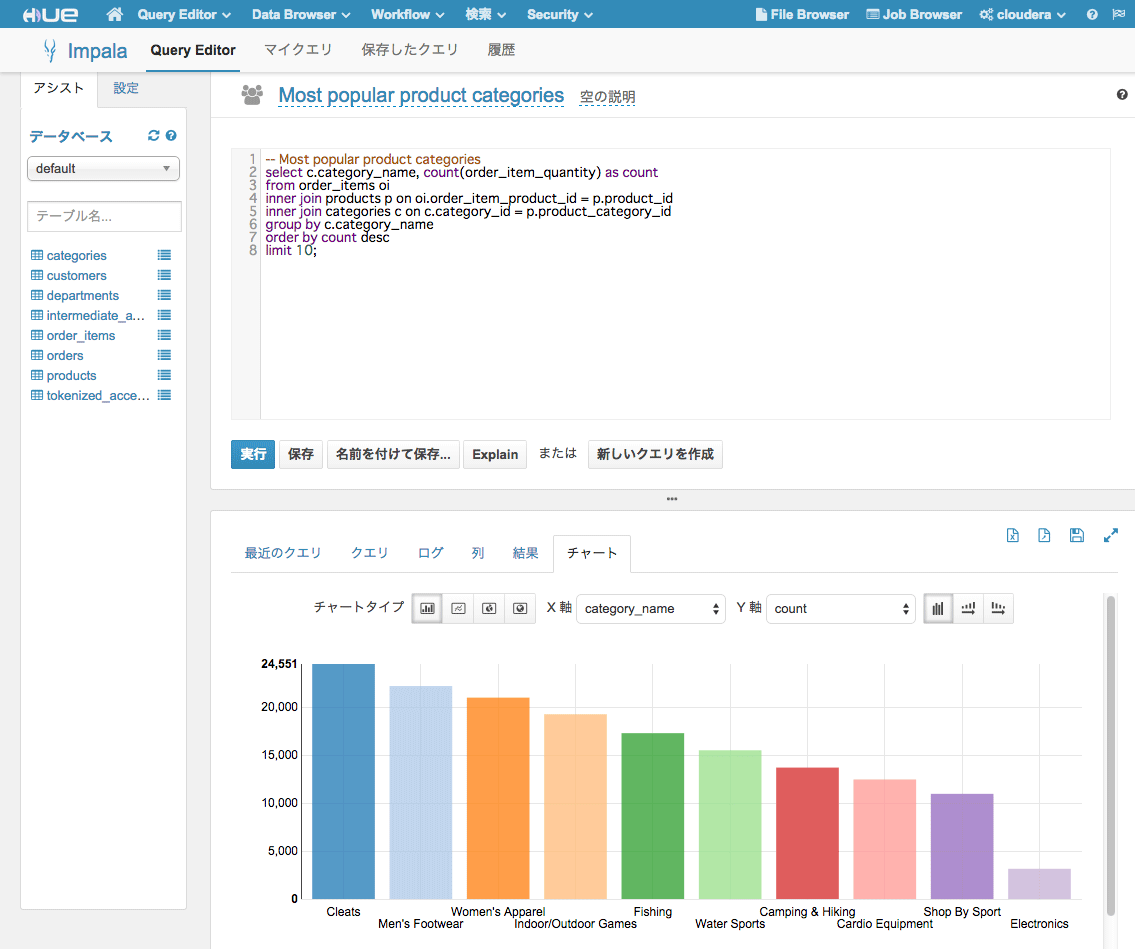
Task: Download results as Excel file icon
Action: click(1012, 535)
